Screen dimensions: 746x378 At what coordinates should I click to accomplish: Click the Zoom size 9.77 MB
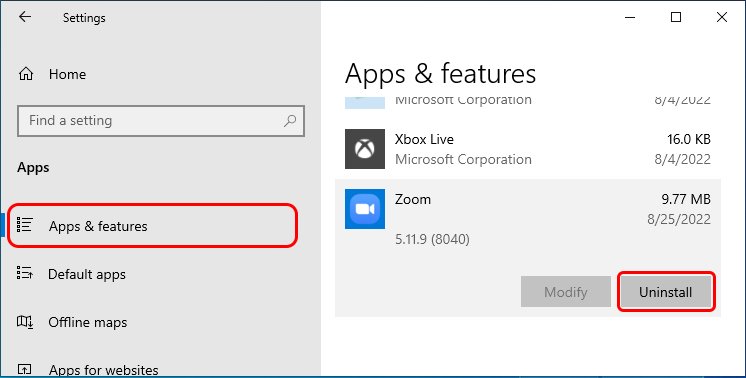click(x=686, y=199)
